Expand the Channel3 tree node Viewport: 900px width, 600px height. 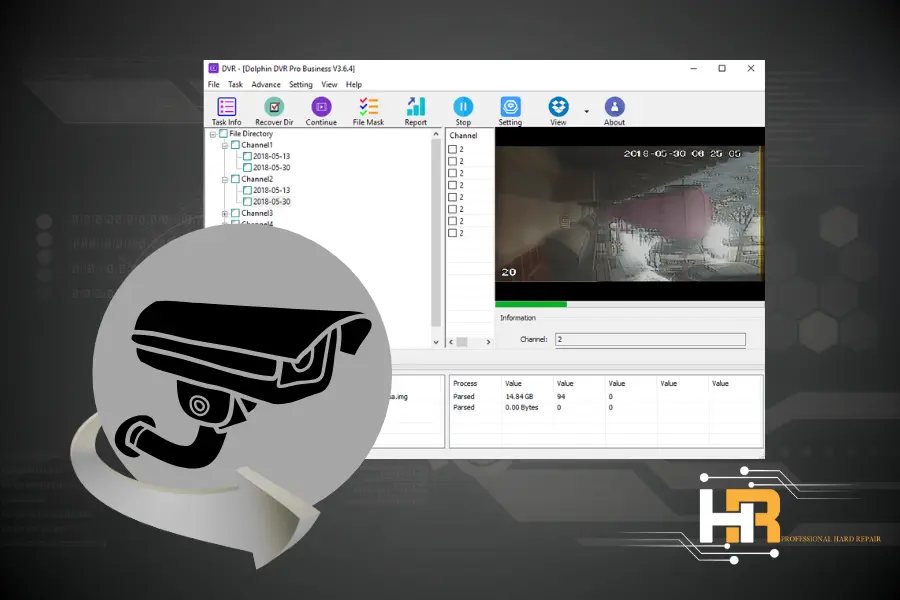point(225,214)
